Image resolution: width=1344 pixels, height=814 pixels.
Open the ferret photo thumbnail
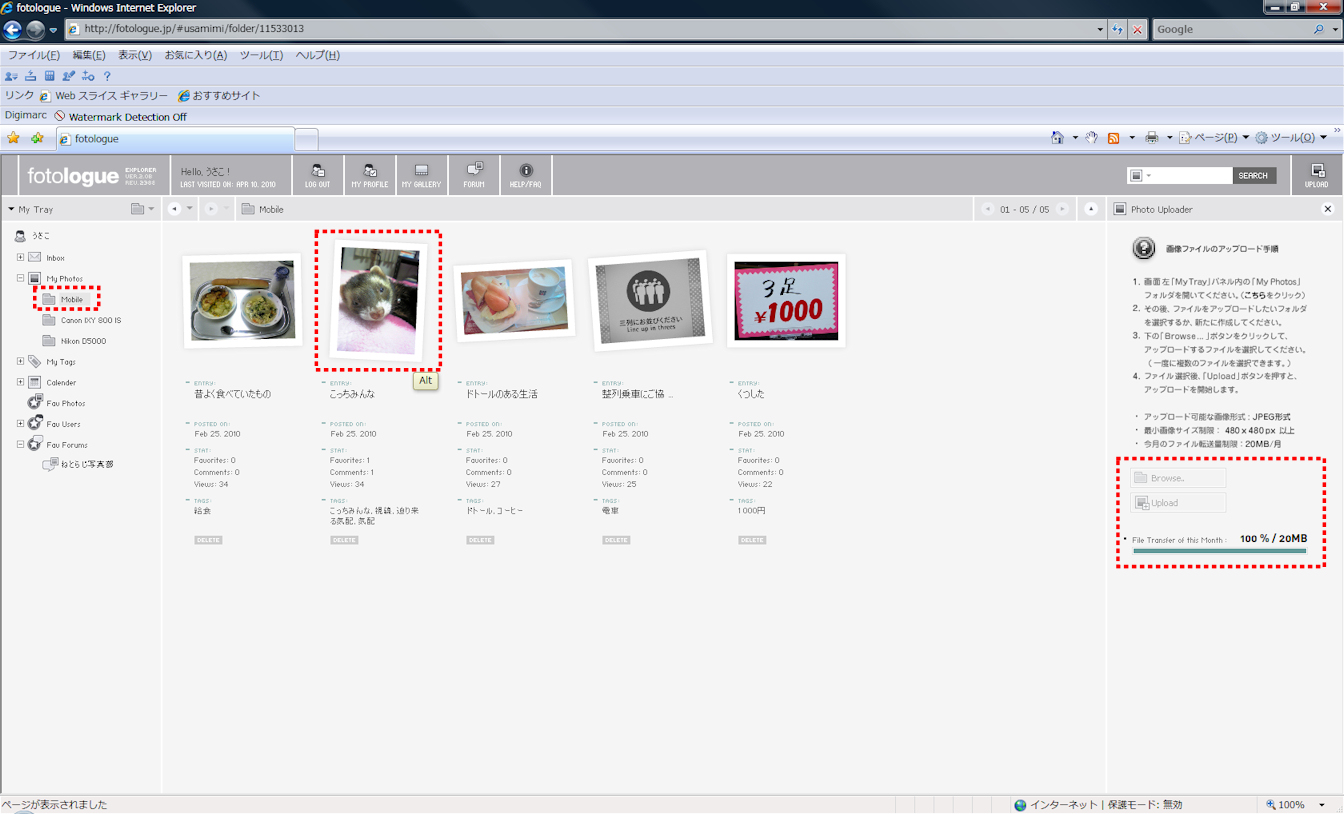[379, 301]
